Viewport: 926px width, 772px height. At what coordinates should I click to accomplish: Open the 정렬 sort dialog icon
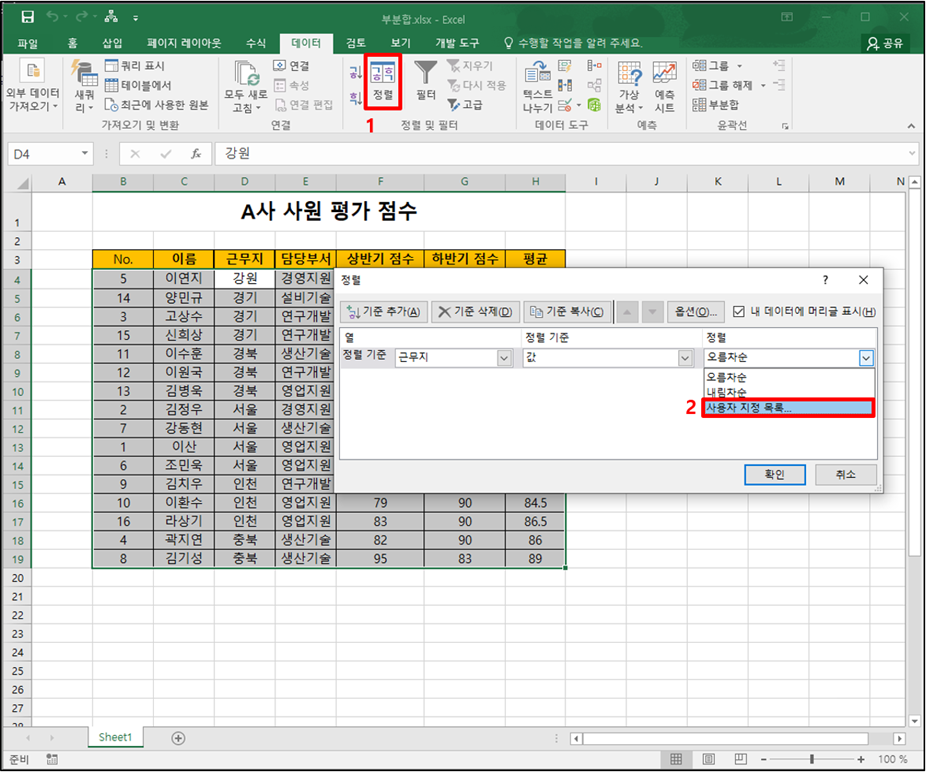pos(383,82)
